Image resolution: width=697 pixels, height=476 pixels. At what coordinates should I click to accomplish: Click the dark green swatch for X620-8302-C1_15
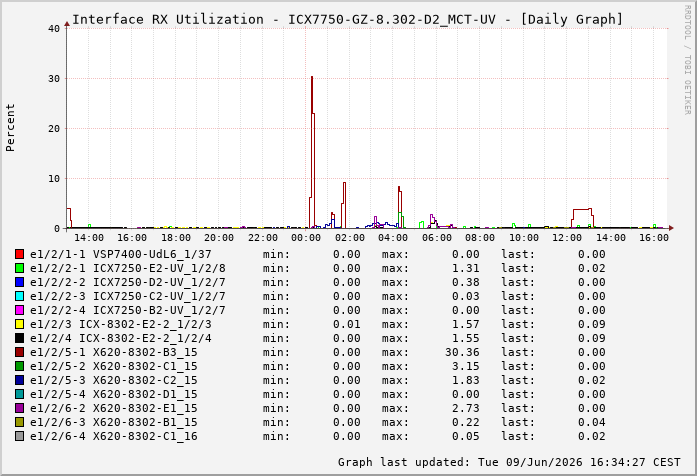[19, 366]
